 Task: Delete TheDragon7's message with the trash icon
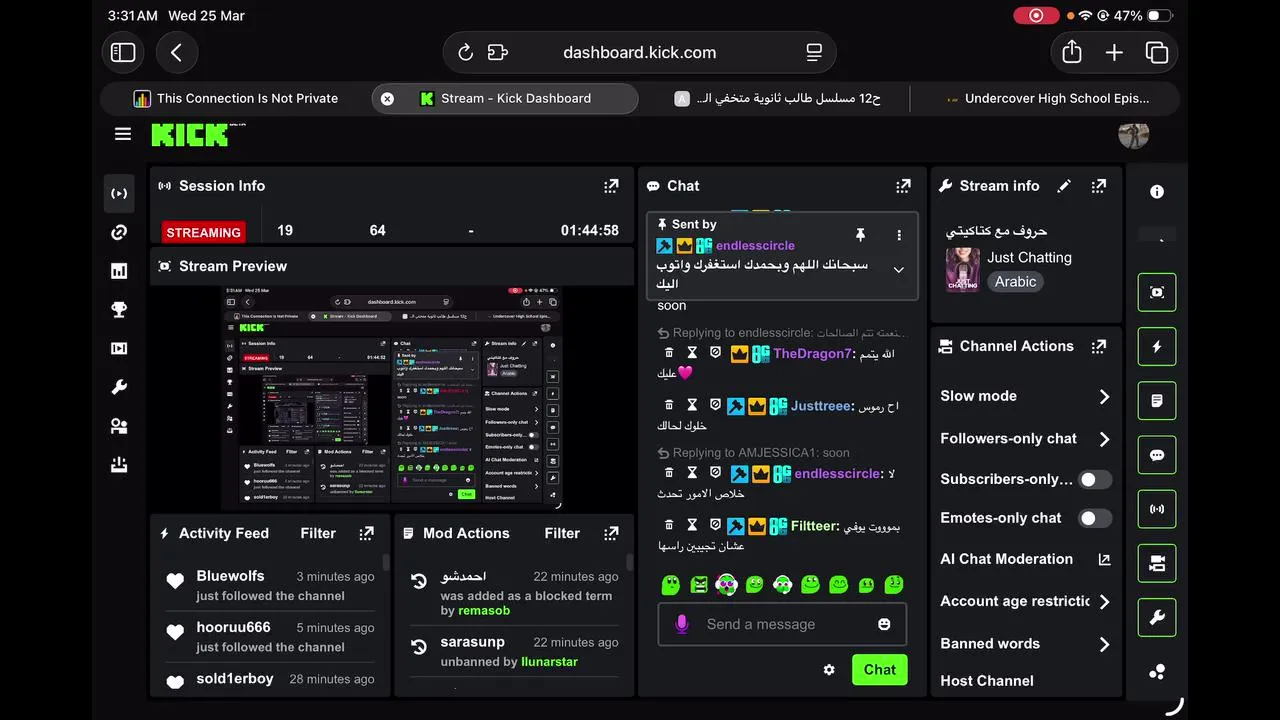tap(669, 353)
